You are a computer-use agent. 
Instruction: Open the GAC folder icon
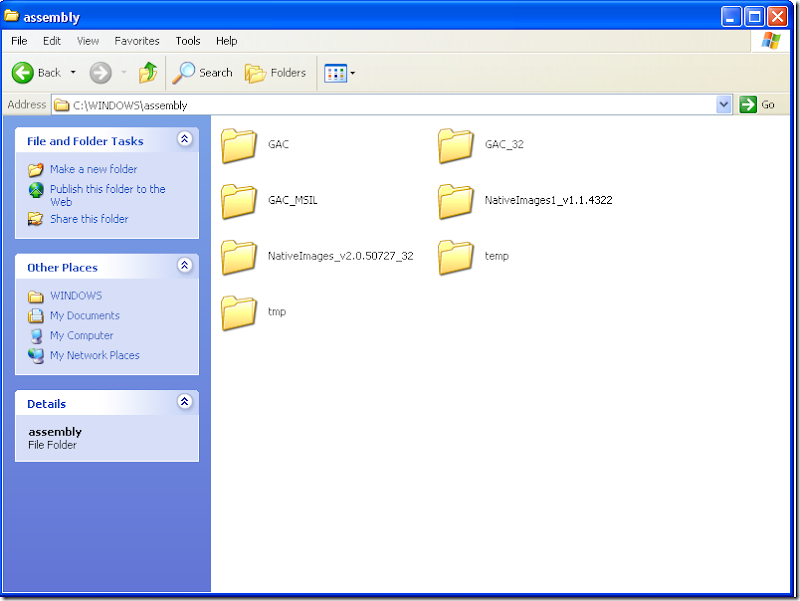[240, 145]
